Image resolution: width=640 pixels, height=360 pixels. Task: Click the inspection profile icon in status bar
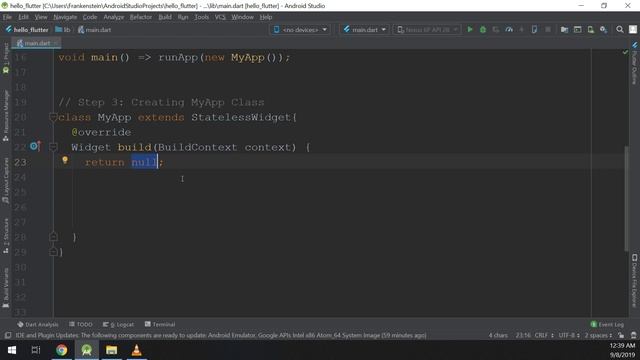coord(633,335)
